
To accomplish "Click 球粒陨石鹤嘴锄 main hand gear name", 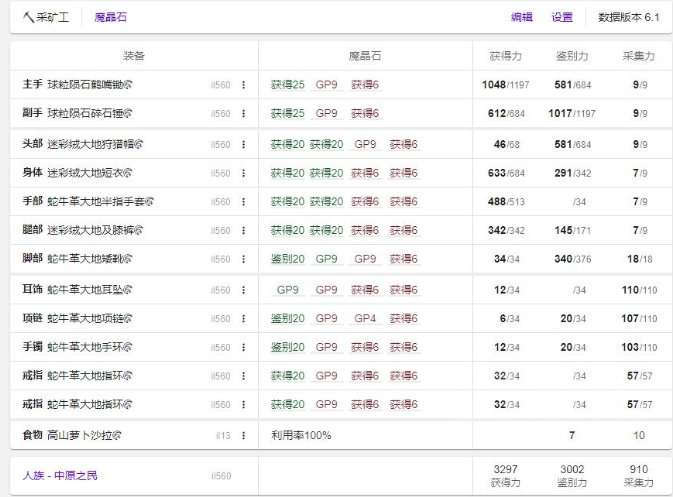I will pyautogui.click(x=85, y=85).
